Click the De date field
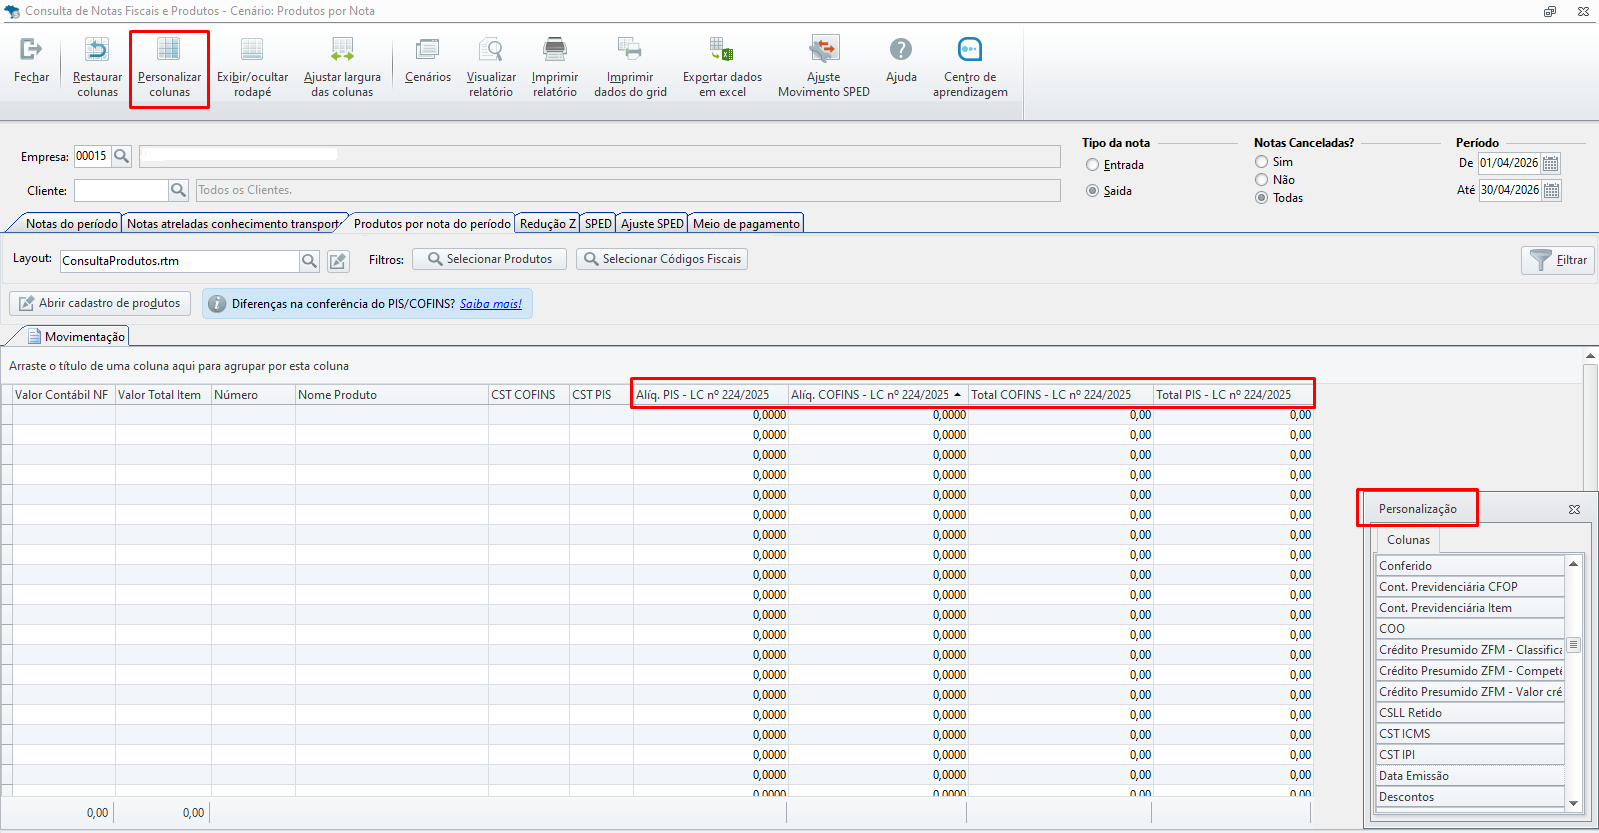Image resolution: width=1599 pixels, height=833 pixels. pyautogui.click(x=1510, y=163)
